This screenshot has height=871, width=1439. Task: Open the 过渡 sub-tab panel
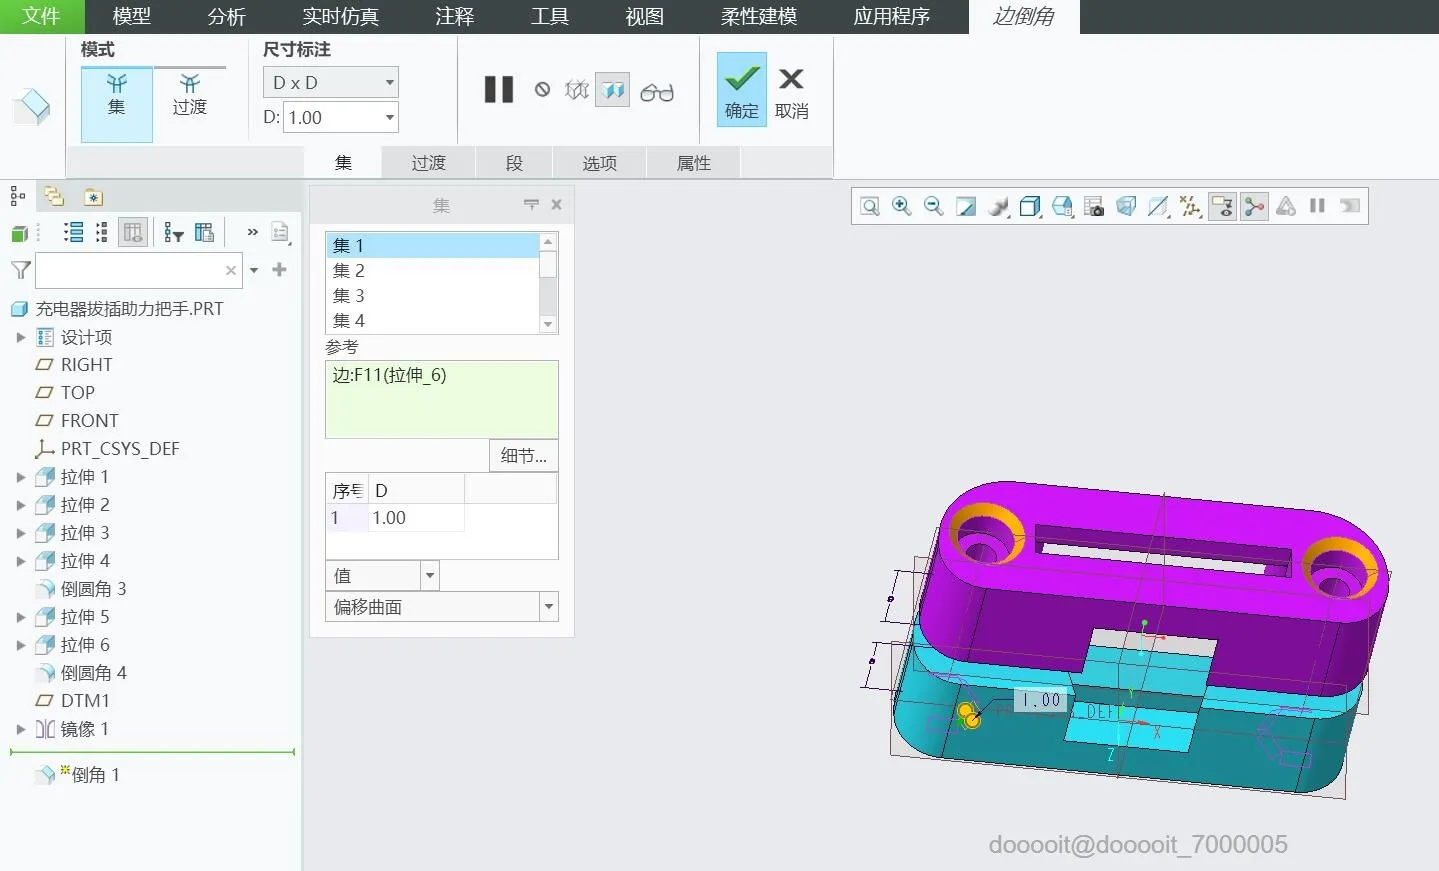428,163
